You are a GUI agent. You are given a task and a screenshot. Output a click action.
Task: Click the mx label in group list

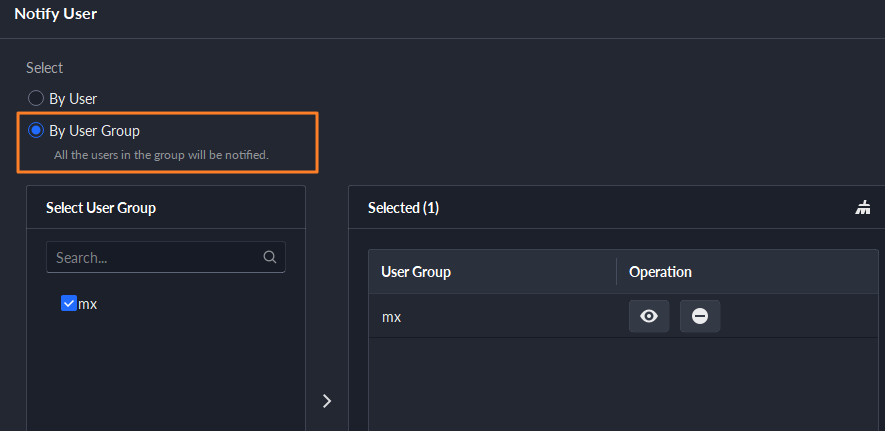click(88, 304)
